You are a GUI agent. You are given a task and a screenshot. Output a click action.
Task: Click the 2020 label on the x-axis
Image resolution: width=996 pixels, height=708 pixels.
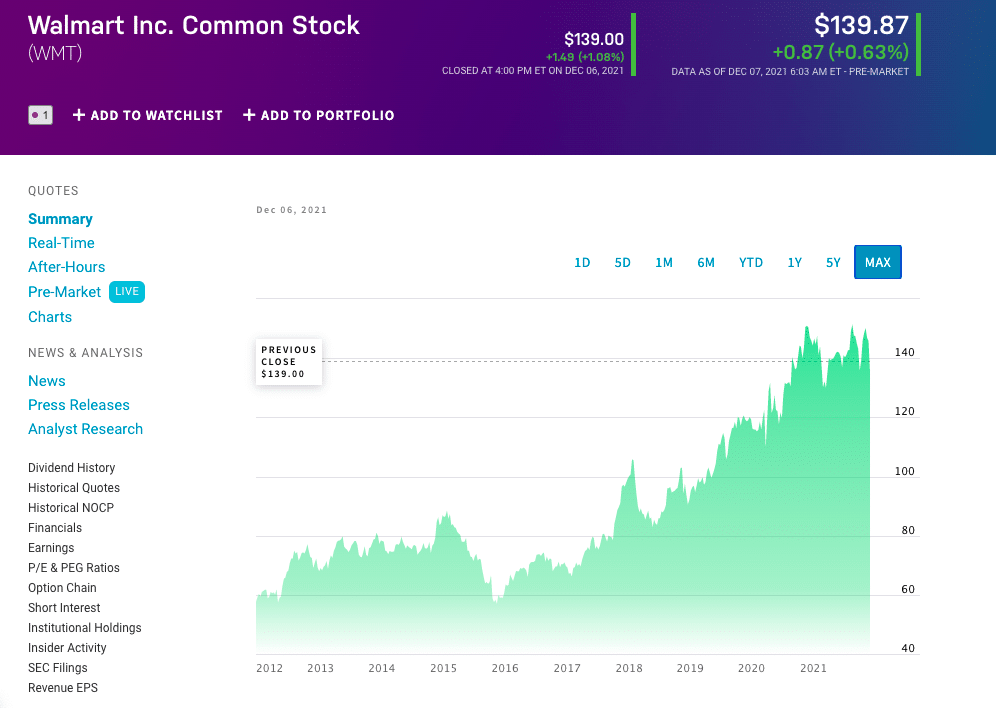751,668
